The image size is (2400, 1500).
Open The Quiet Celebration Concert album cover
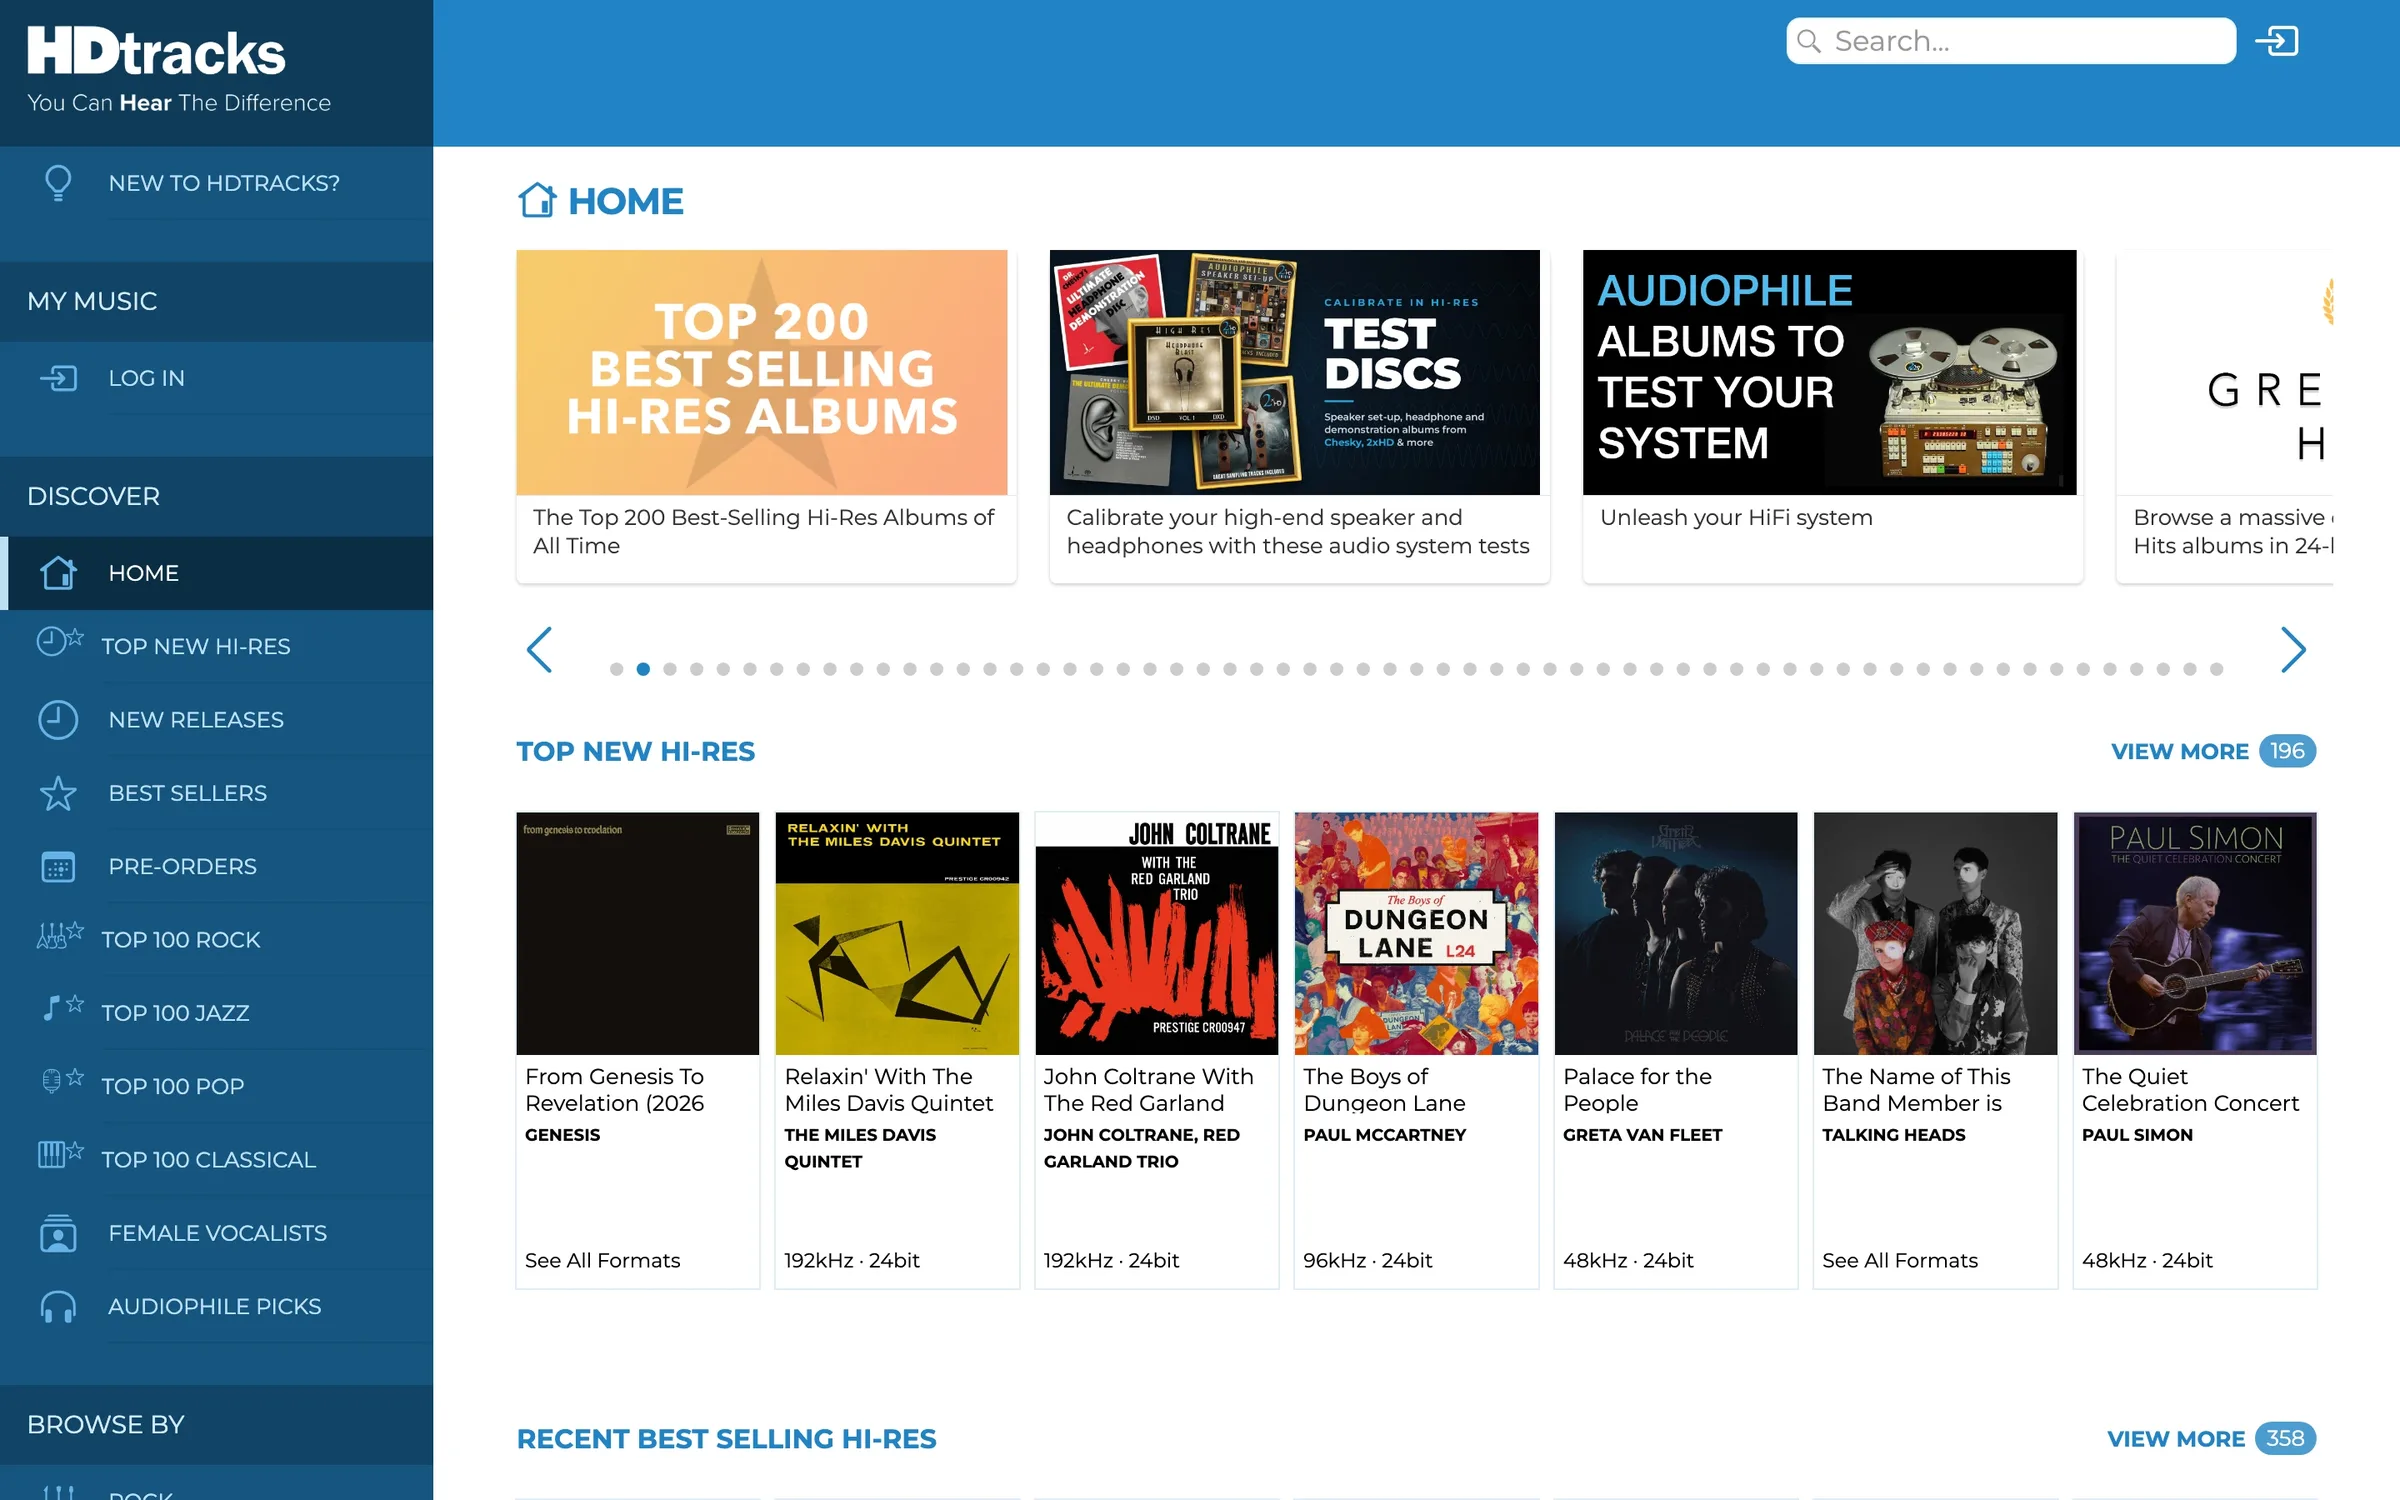coord(2195,933)
